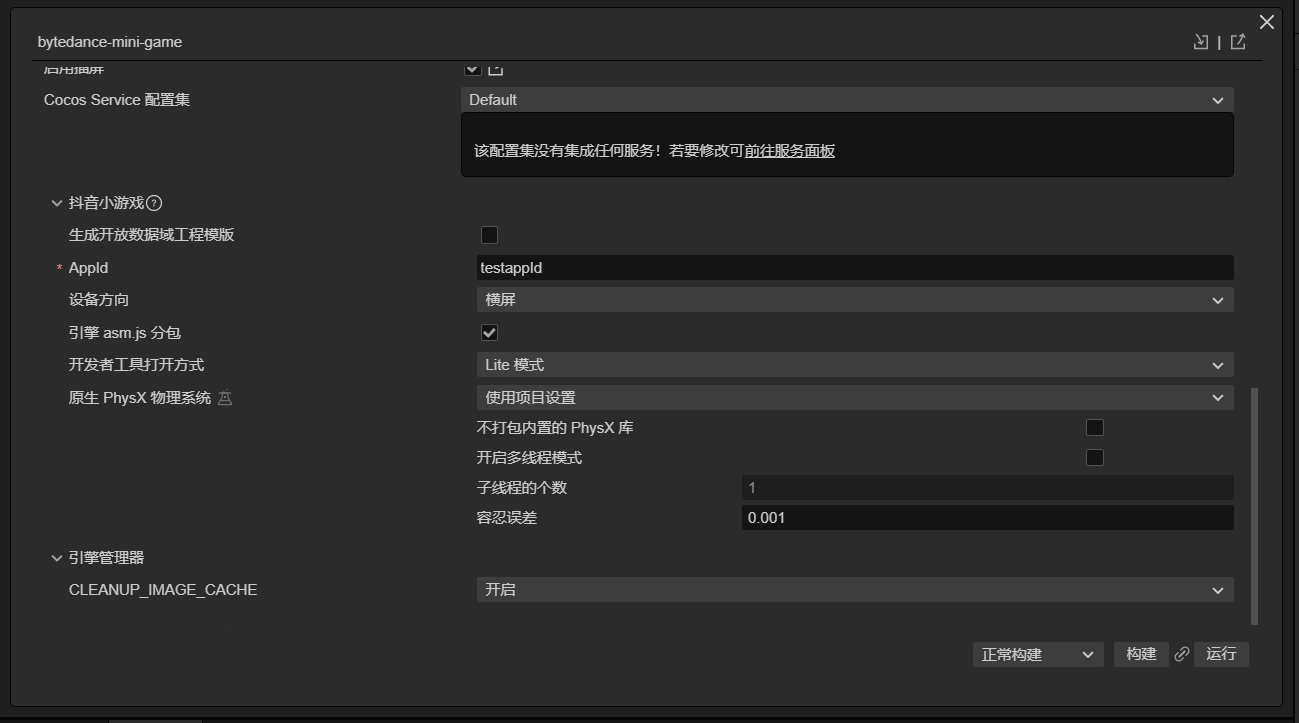Click the export build config icon
Screen dimensions: 1299x723
pos(1238,42)
